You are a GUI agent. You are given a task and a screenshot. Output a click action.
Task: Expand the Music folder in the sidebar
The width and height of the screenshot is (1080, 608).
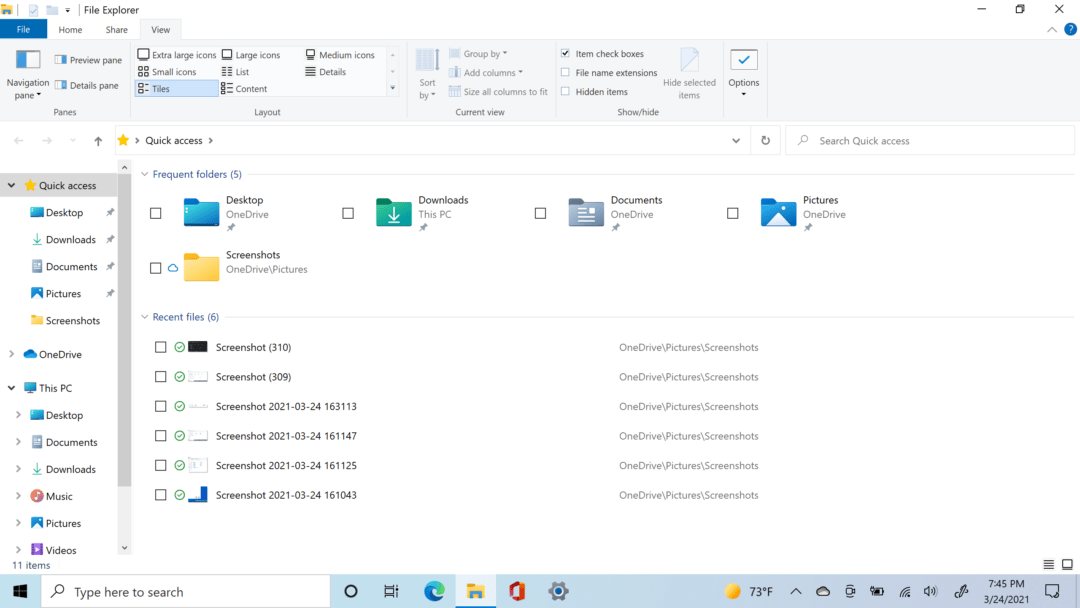(x=19, y=495)
